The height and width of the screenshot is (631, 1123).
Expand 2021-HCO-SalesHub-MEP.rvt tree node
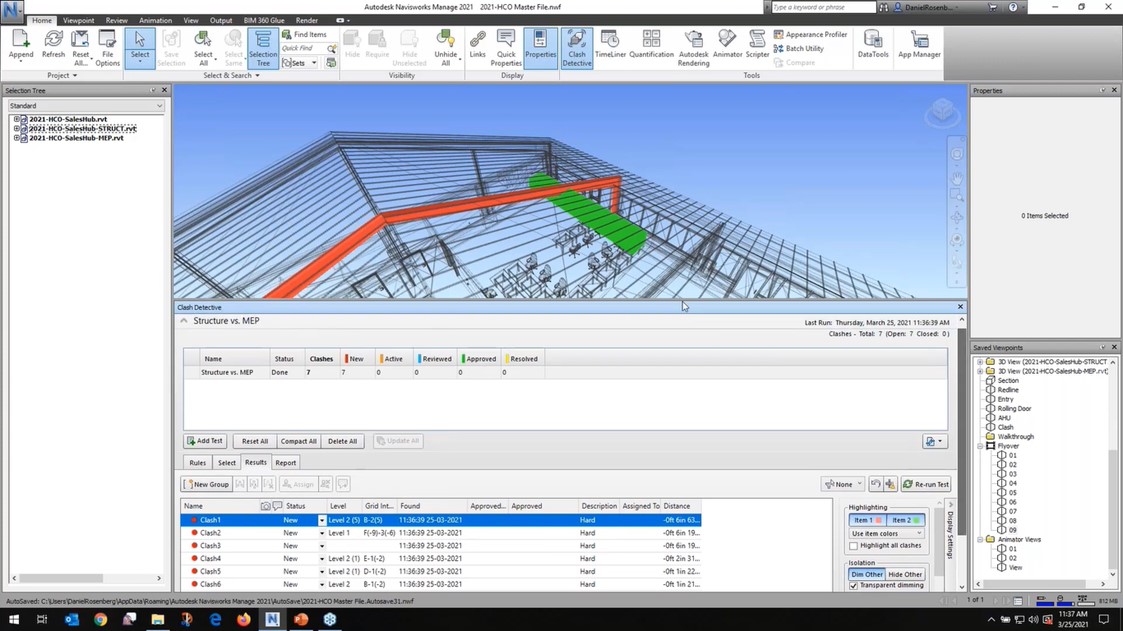(16, 138)
